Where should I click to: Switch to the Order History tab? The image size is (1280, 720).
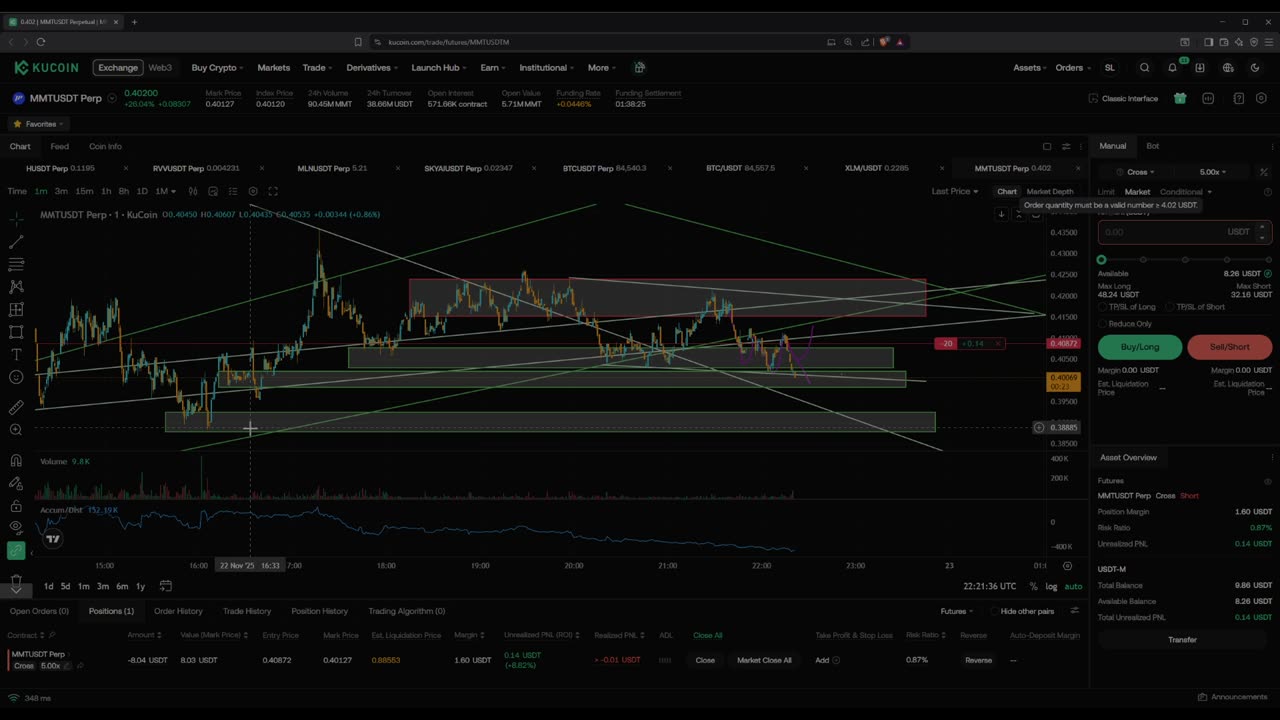(178, 611)
